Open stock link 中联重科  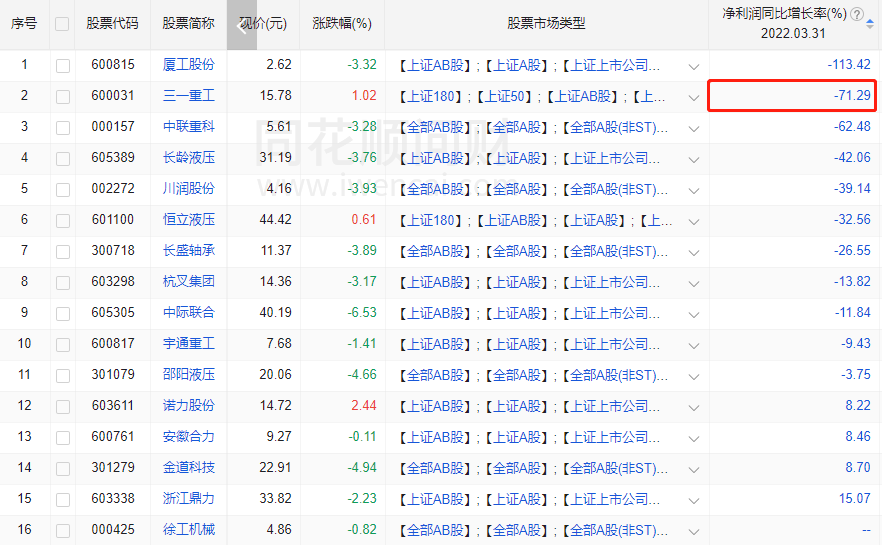pyautogui.click(x=188, y=127)
